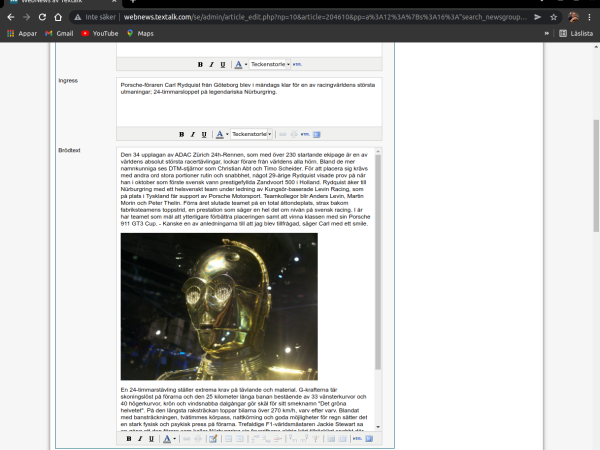The width and height of the screenshot is (600, 450).
Task: Toggle italic in the Brödtext toolbar
Action: tap(140, 439)
